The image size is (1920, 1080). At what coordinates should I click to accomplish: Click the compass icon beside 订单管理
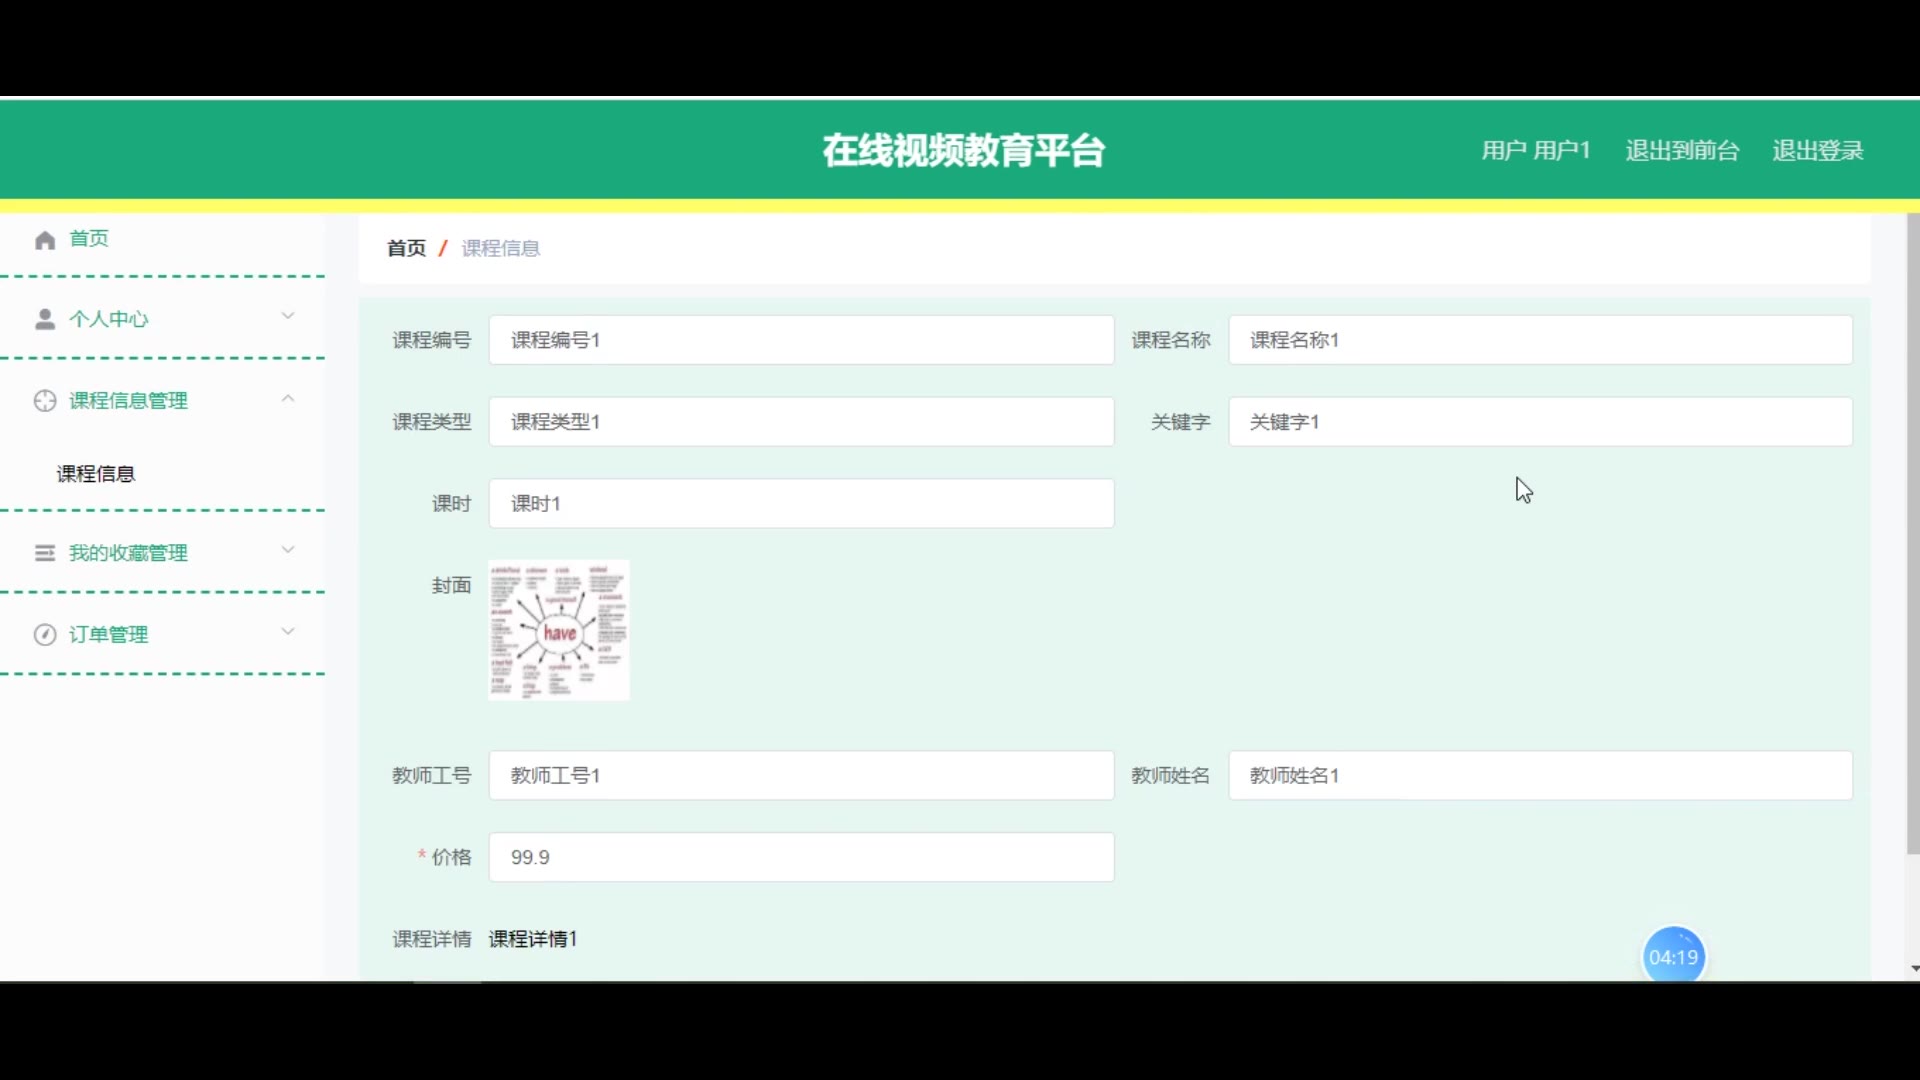point(44,635)
